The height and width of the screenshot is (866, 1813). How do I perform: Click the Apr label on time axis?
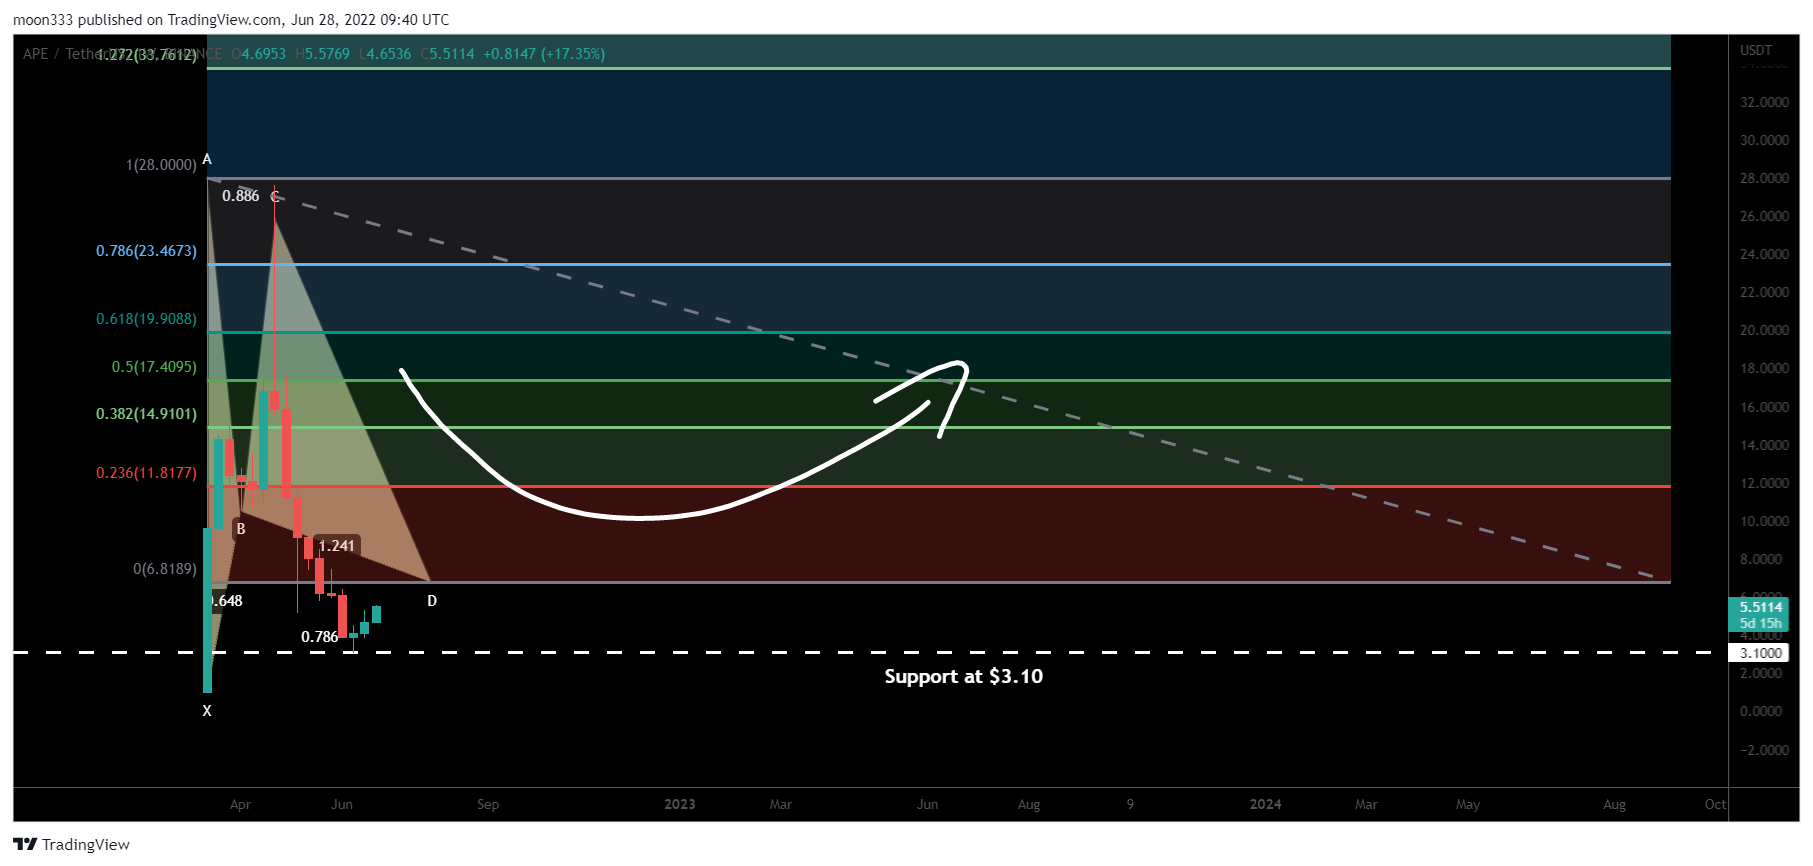[x=240, y=804]
